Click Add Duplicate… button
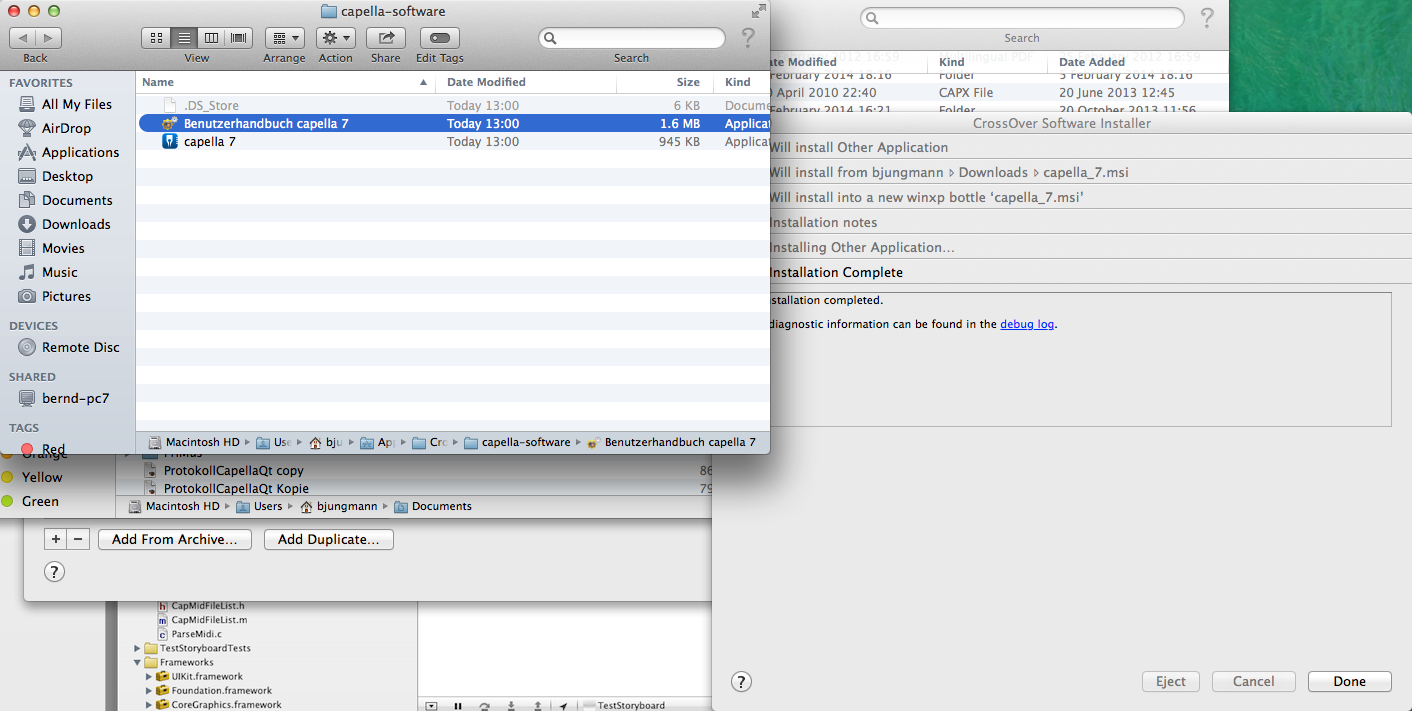Viewport: 1412px width, 711px height. click(x=329, y=539)
